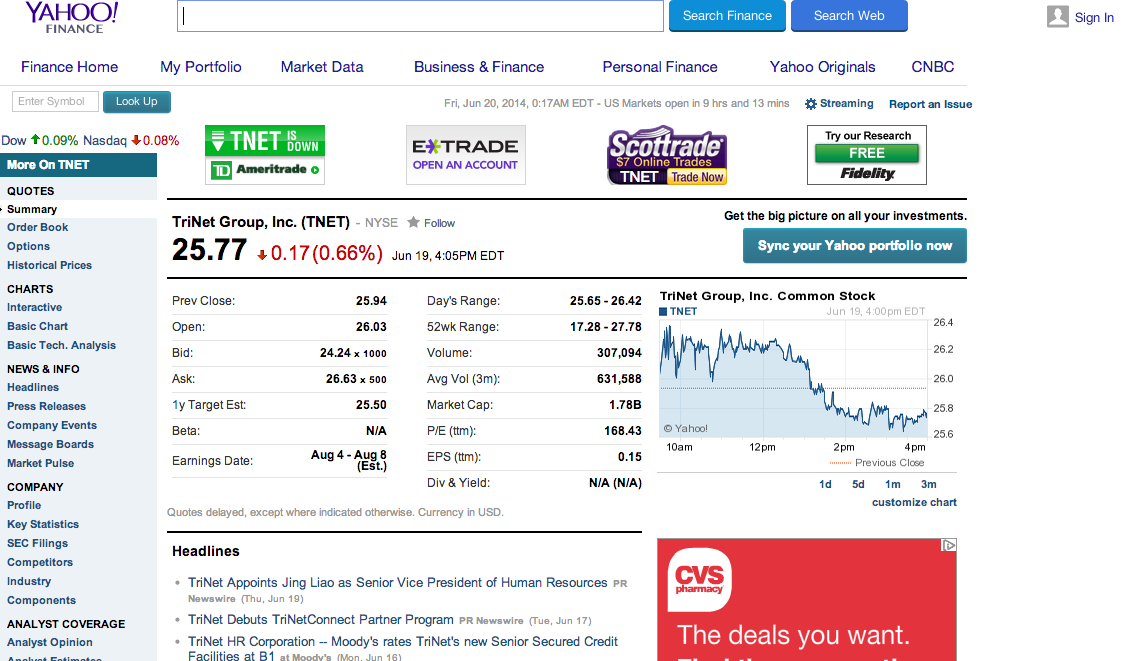This screenshot has width=1129, height=661.
Task: Open the My Portfolio menu
Action: tap(201, 67)
